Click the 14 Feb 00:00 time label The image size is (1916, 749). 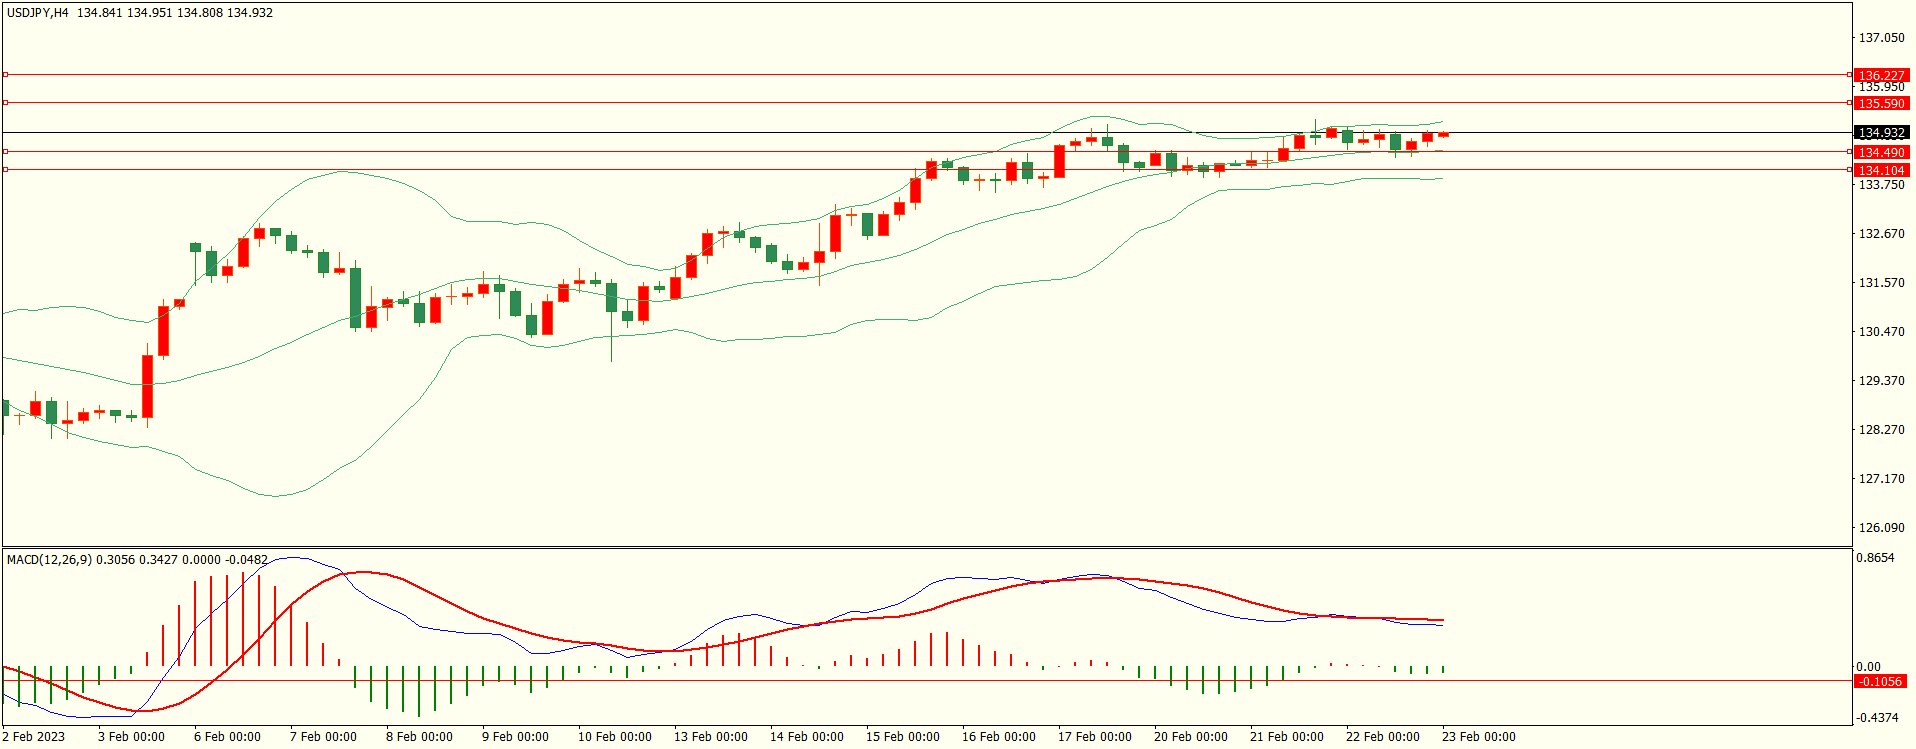click(x=806, y=737)
